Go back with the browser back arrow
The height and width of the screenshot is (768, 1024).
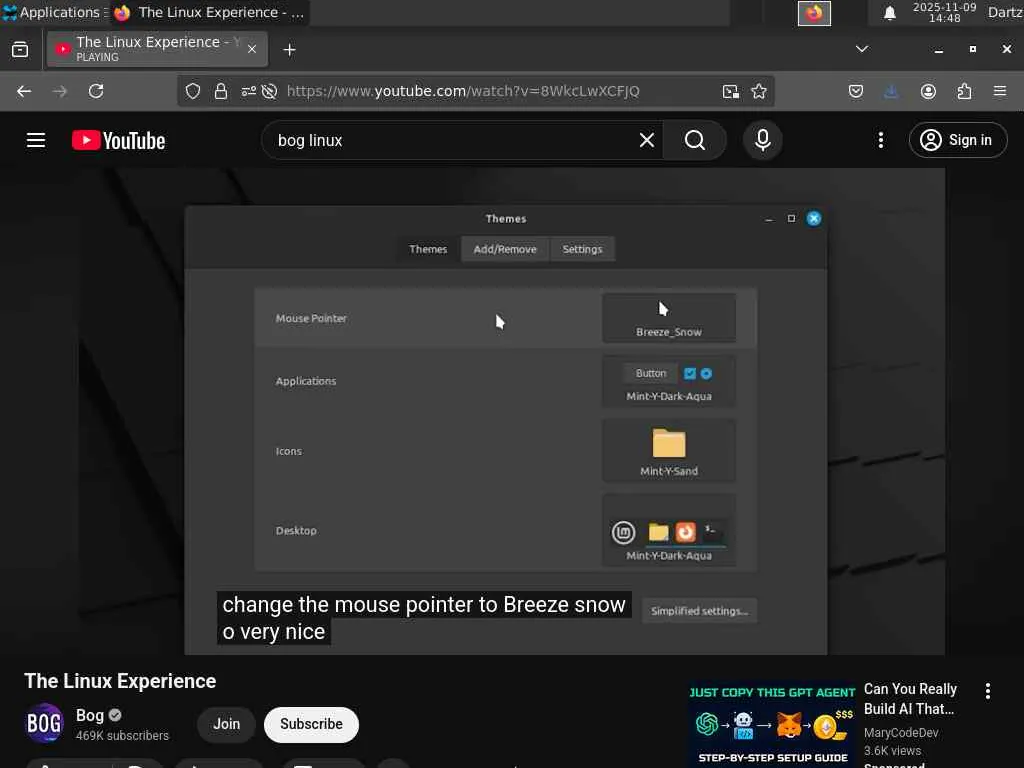(24, 91)
